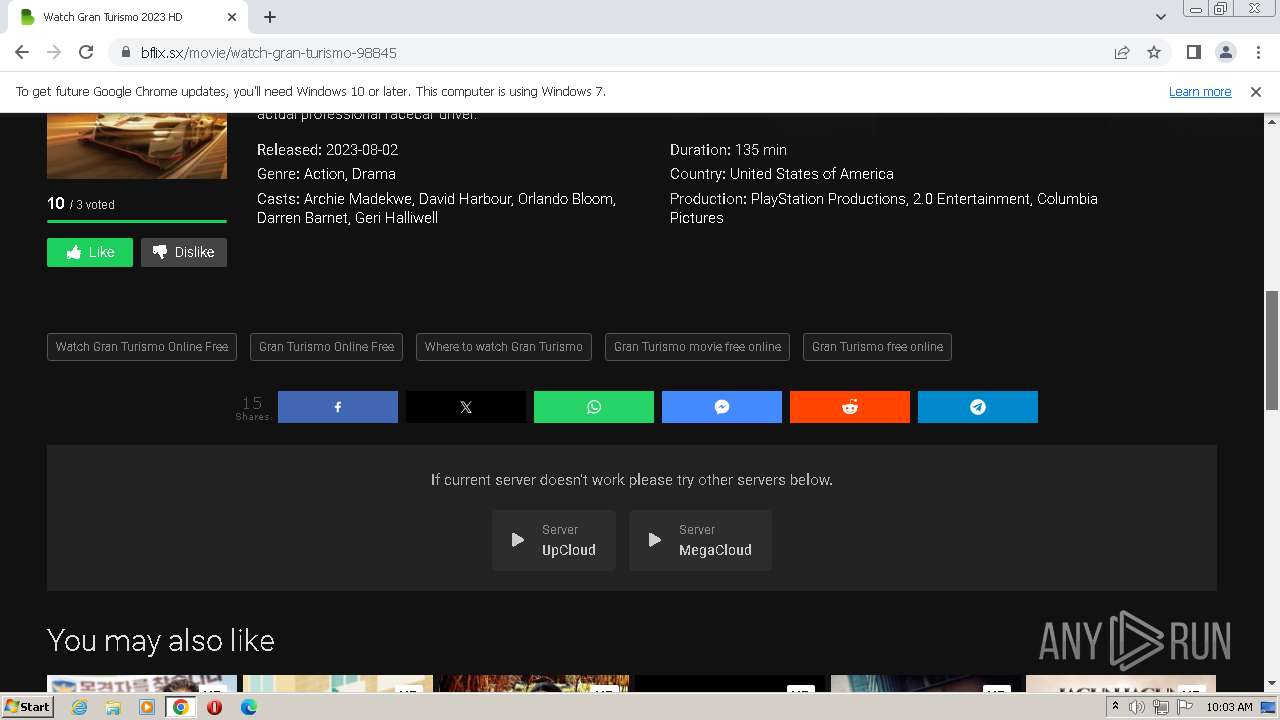Open Microsoft Edge from taskbar

point(248,707)
